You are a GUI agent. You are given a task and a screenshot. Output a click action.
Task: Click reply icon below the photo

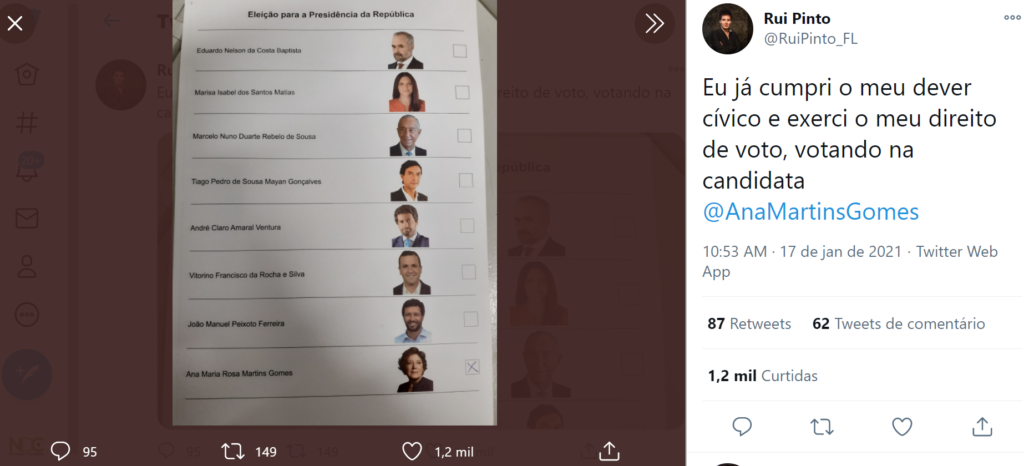(60, 451)
